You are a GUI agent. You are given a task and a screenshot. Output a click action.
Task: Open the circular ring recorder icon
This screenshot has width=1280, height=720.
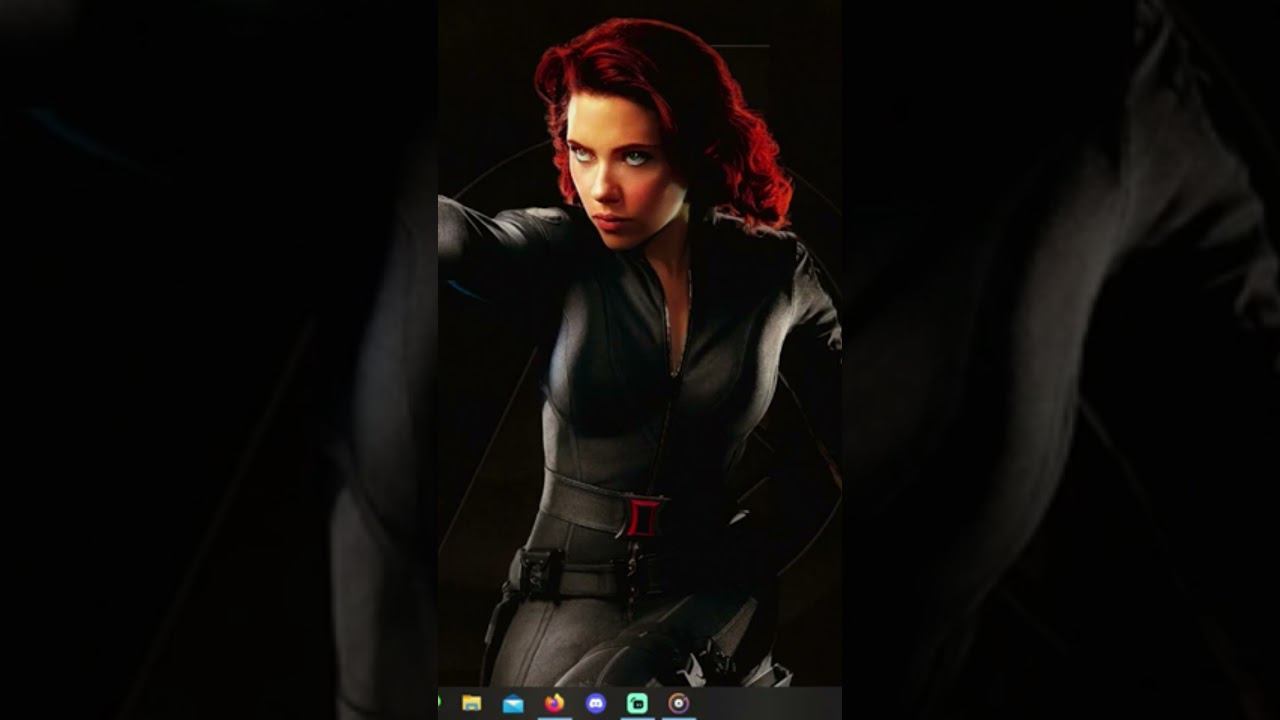coord(679,703)
